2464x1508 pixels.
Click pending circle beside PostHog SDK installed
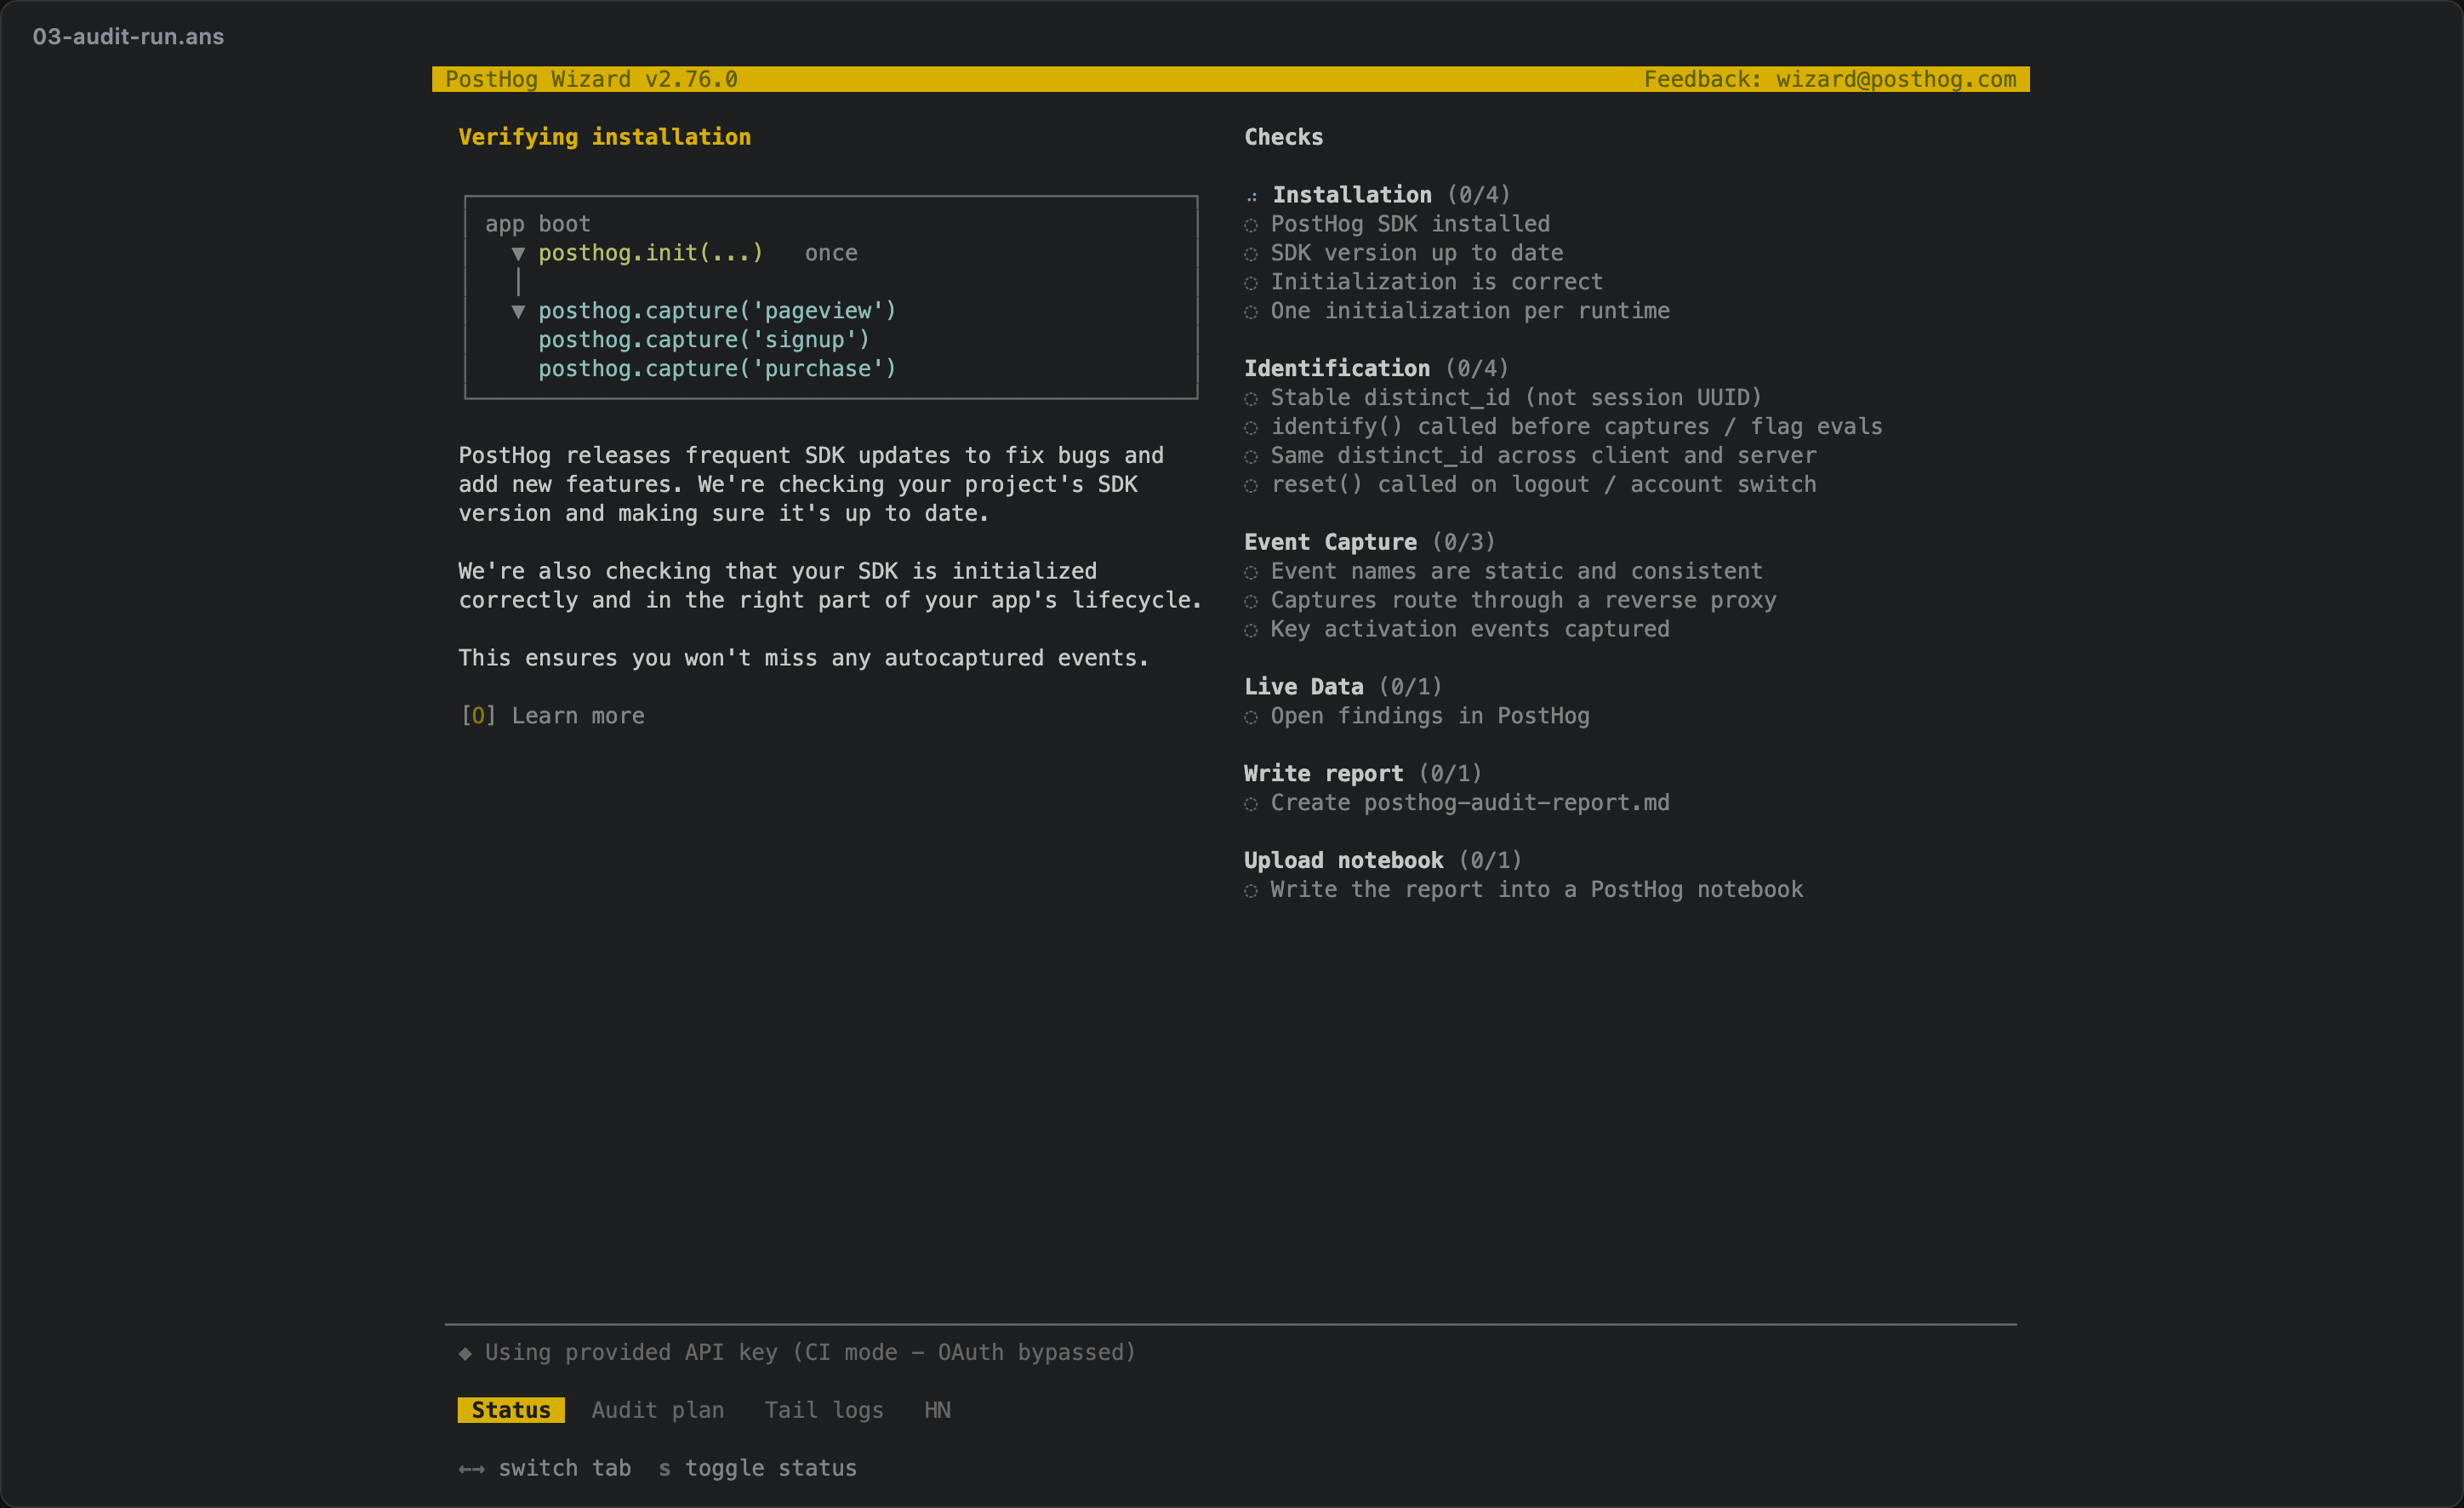click(x=1251, y=225)
